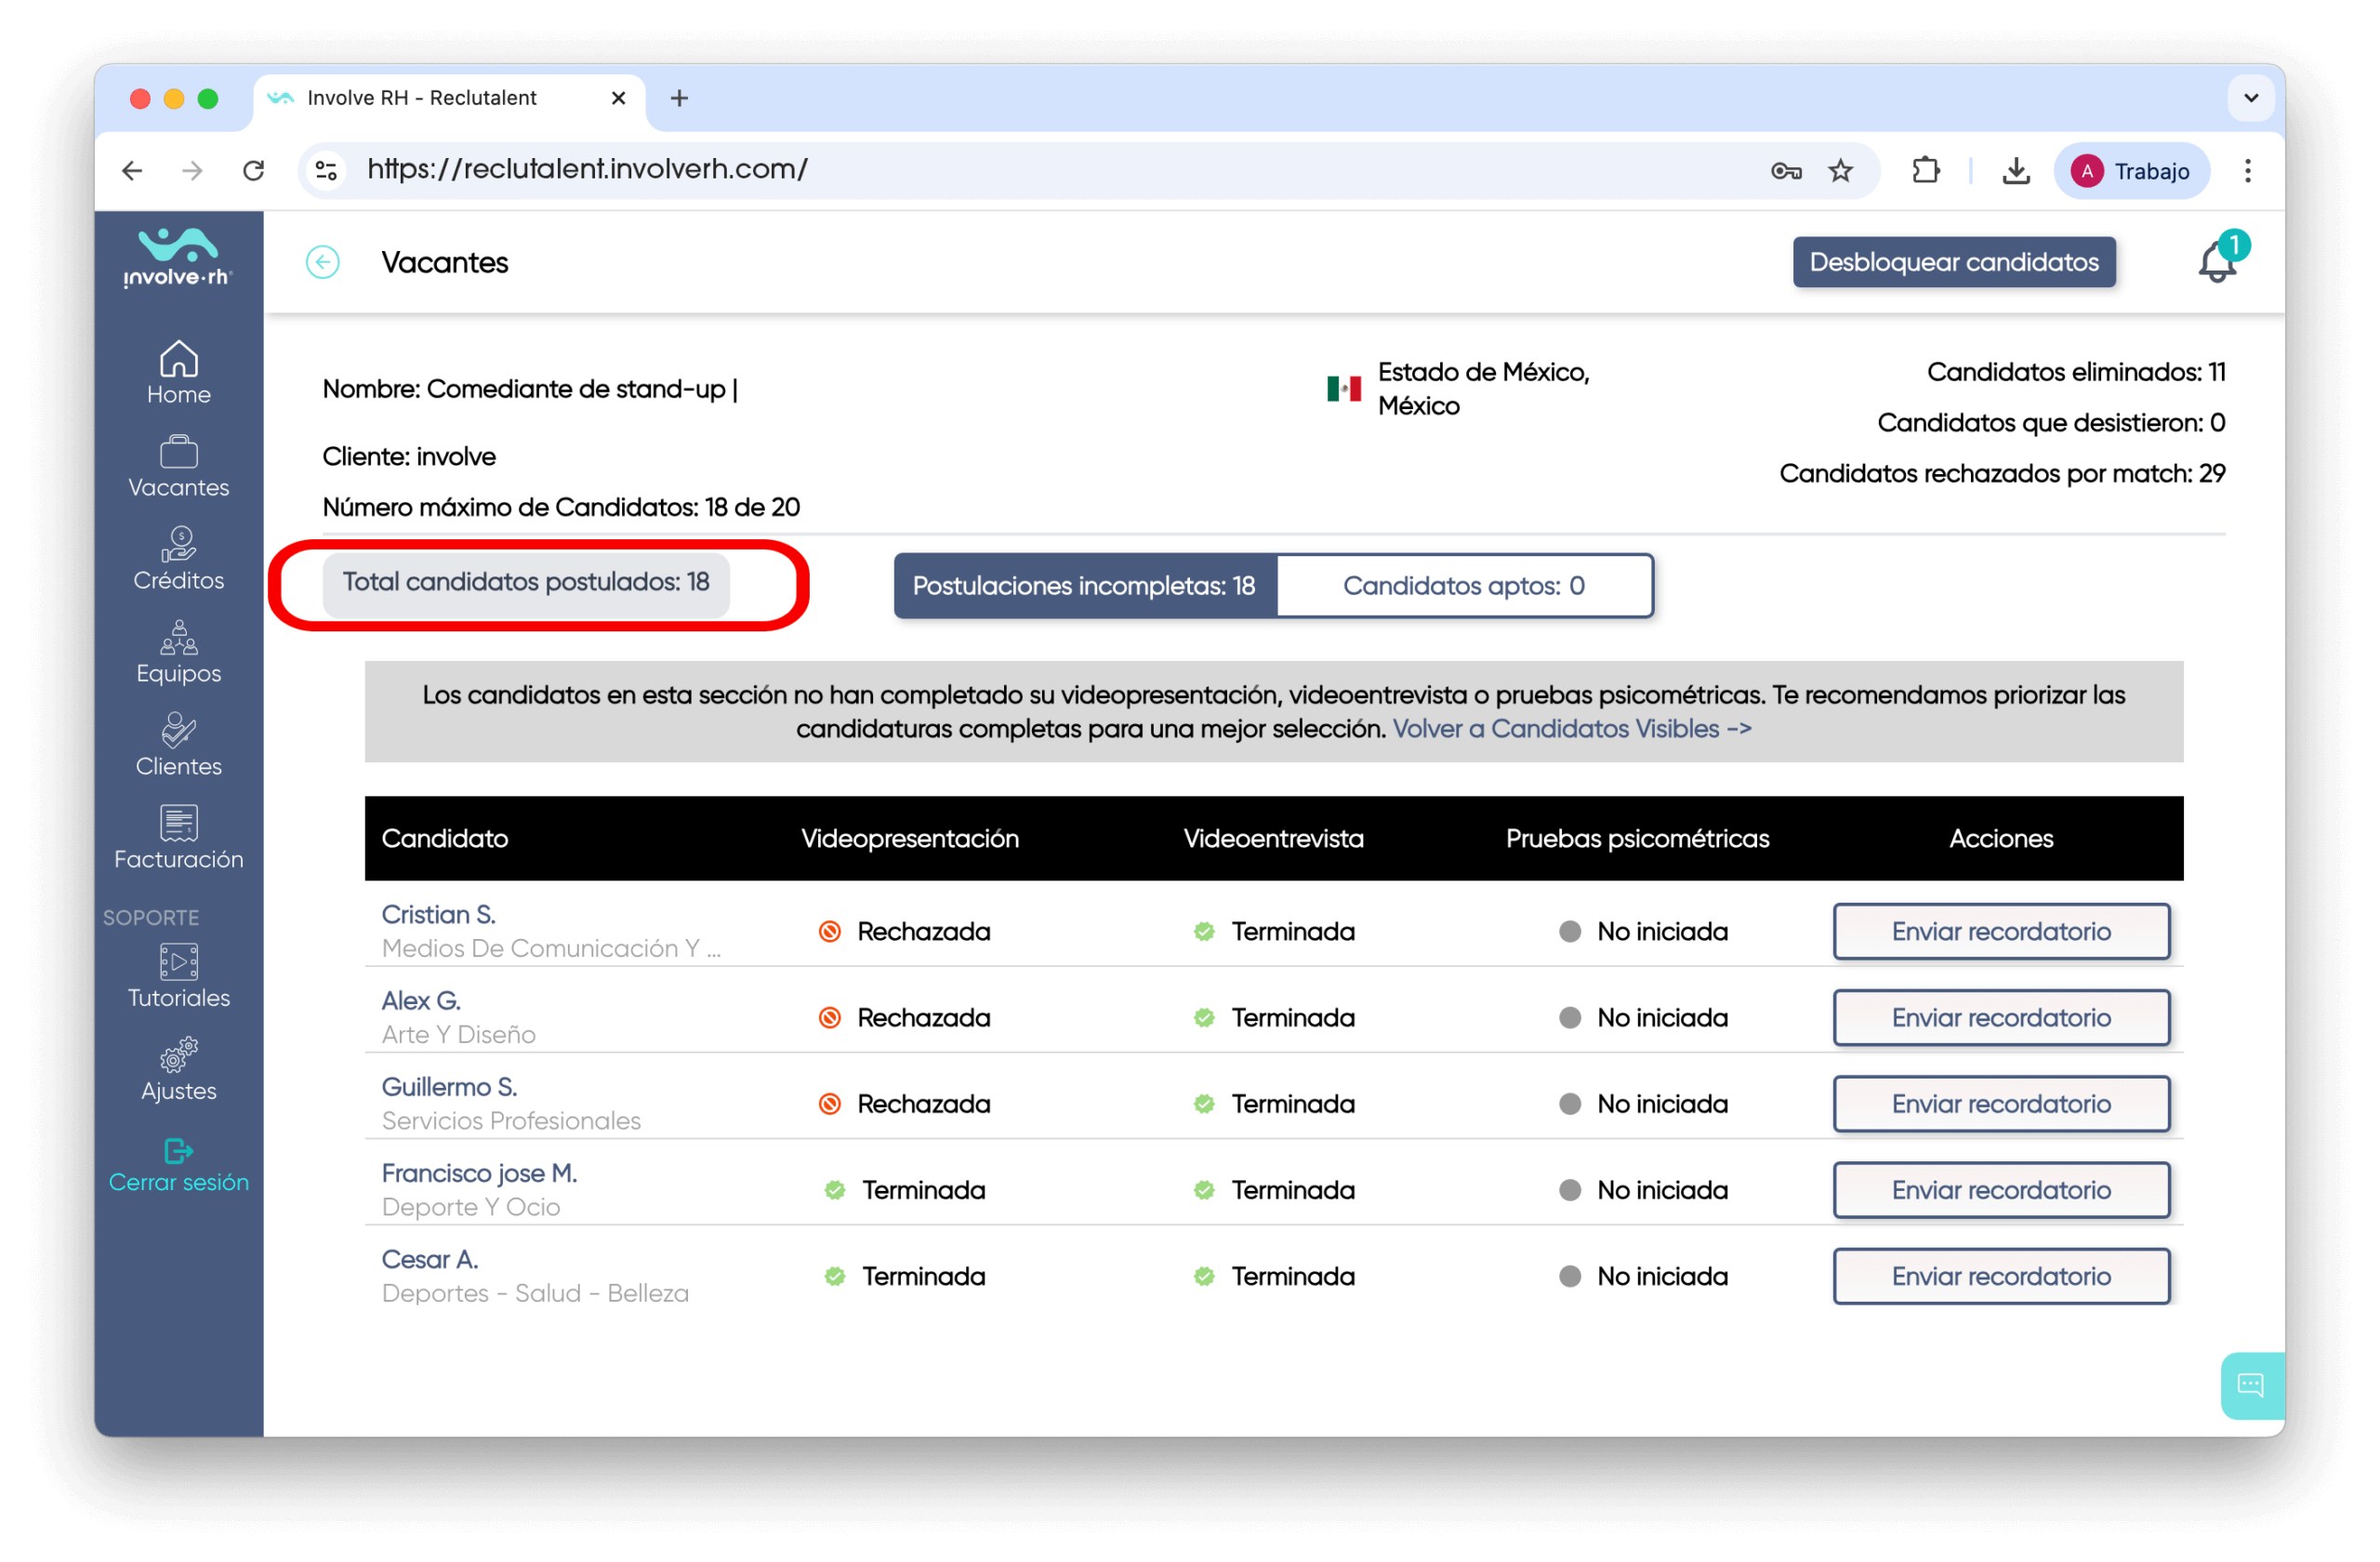
Task: Go to Vacantes in sidebar
Action: tap(178, 466)
